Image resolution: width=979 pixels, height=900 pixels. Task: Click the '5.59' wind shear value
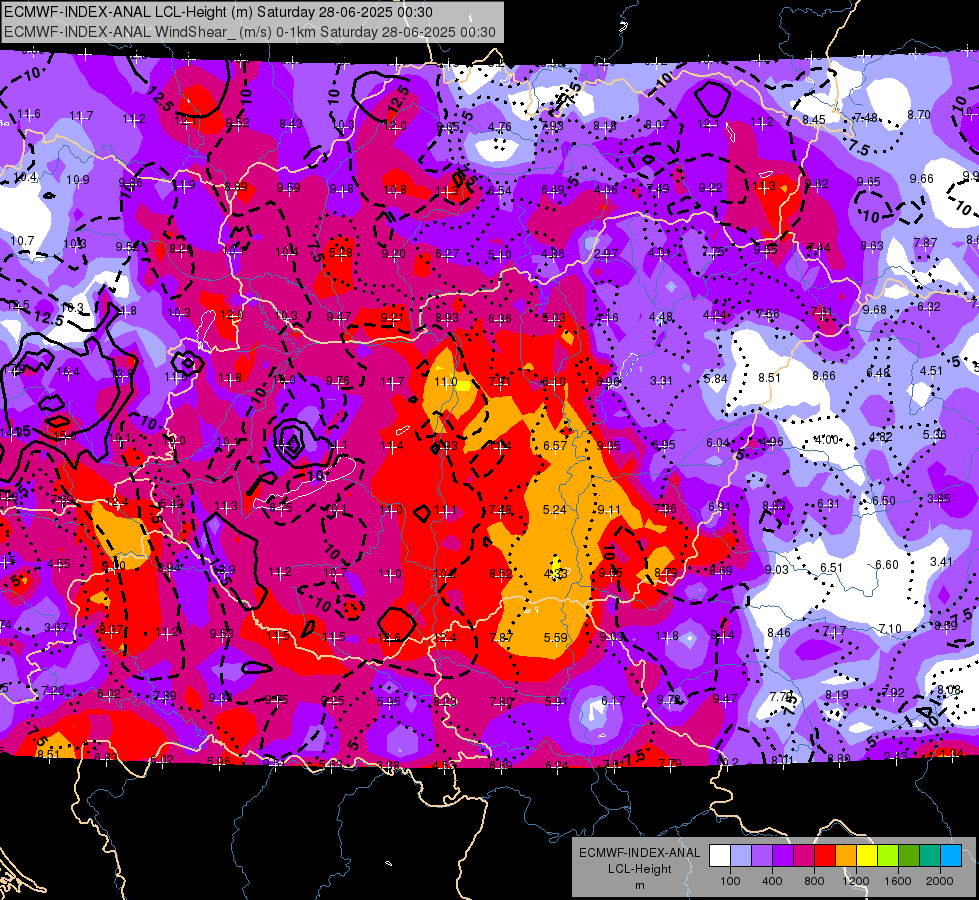tap(556, 638)
